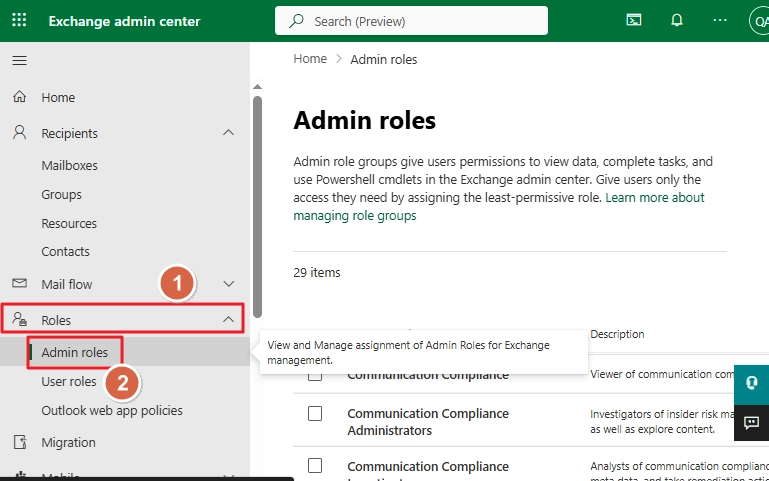Image resolution: width=769 pixels, height=481 pixels.
Task: Click the Migration icon in sidebar
Action: 20,442
